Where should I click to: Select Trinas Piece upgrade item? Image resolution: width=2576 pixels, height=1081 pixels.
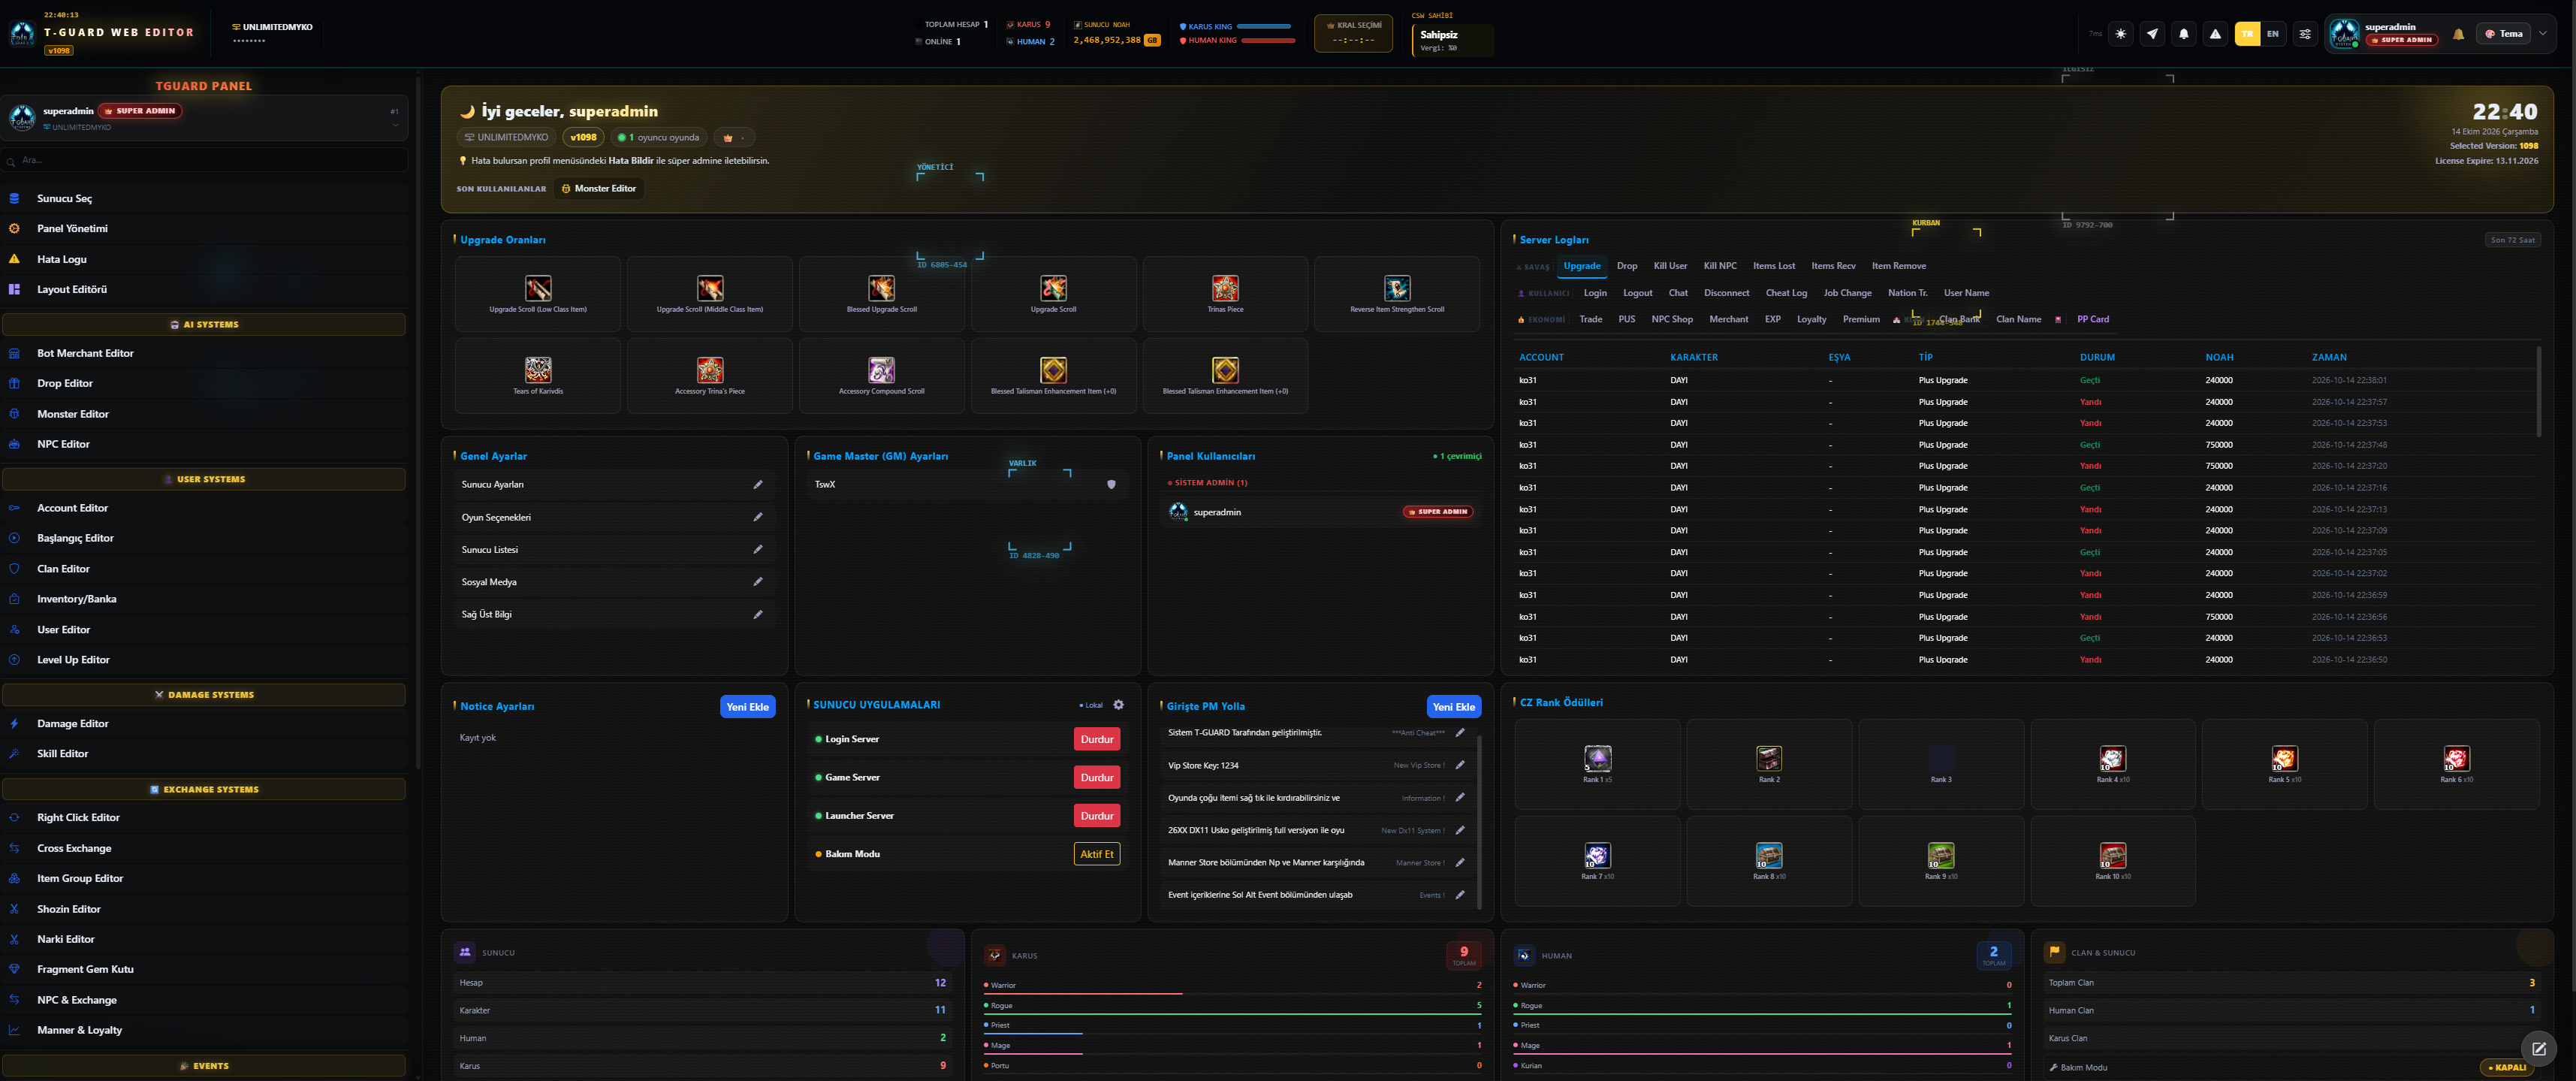(x=1225, y=294)
